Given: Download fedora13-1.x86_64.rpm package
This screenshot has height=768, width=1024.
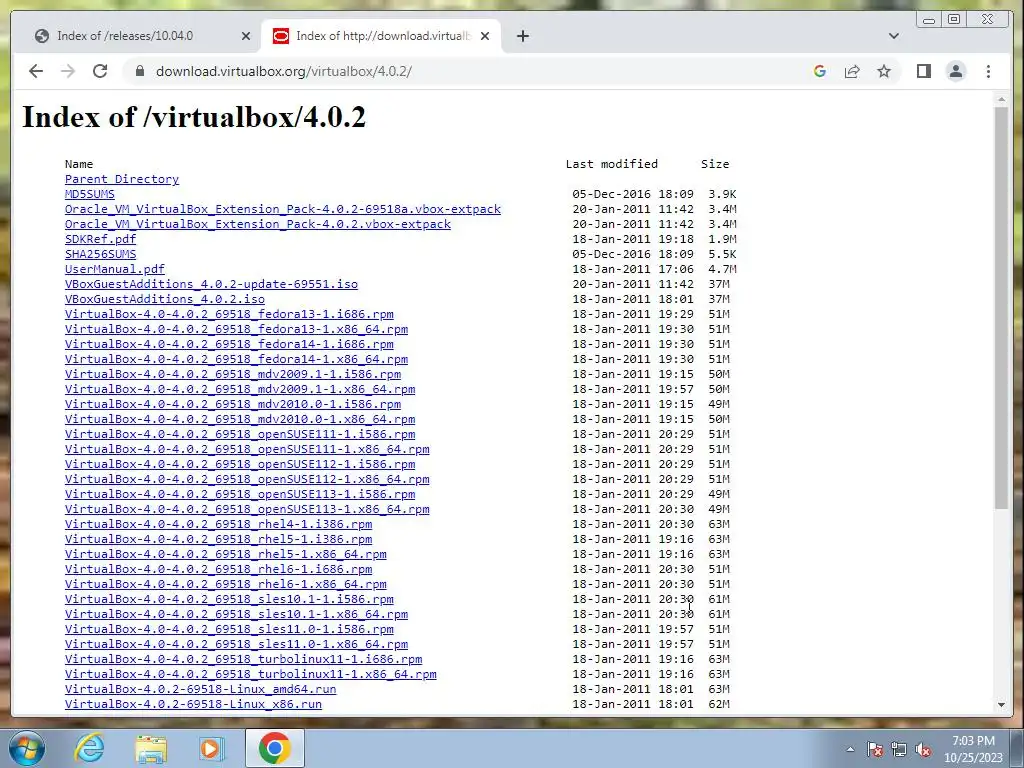Looking at the screenshot, I should click(x=236, y=329).
